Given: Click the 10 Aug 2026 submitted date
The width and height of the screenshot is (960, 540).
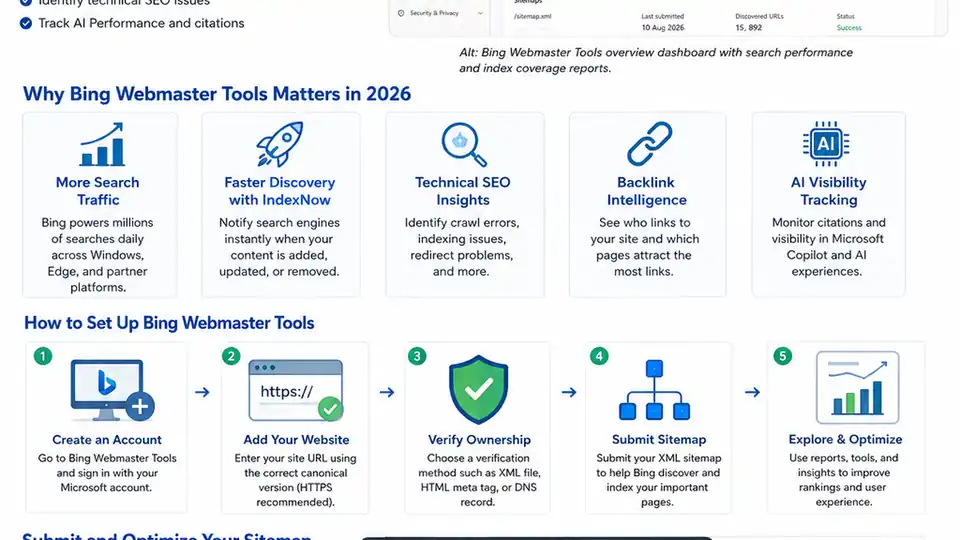Looking at the screenshot, I should pyautogui.click(x=662, y=28).
